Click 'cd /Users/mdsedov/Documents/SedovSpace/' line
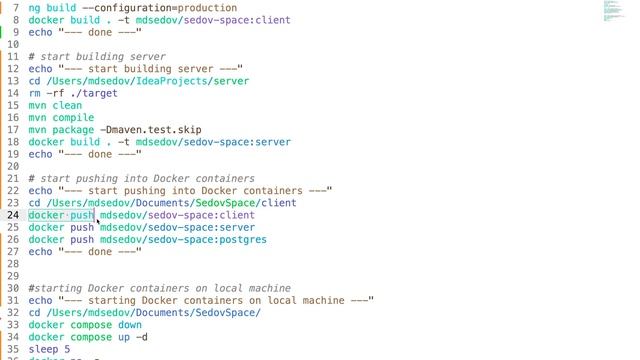Viewport: 640px width, 360px height. coord(144,313)
